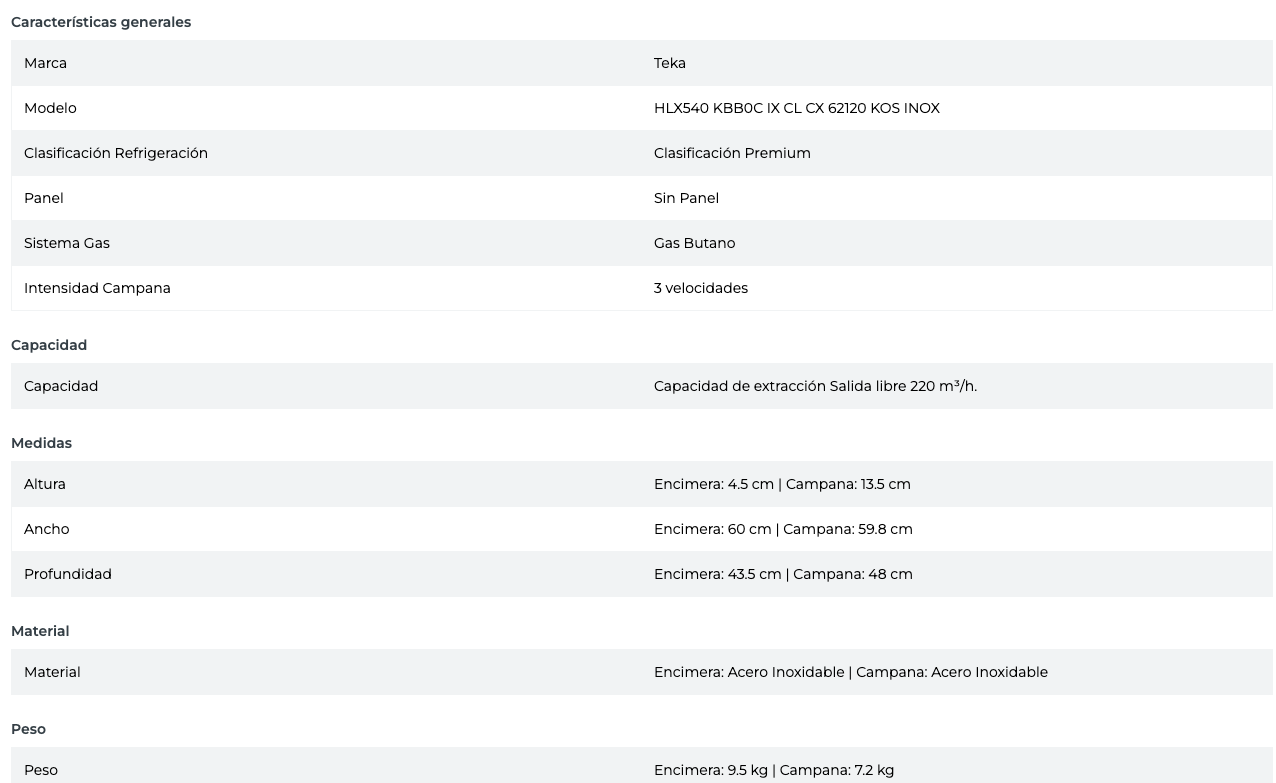Click the "Medidas" section heading
The width and height of the screenshot is (1276, 783).
point(41,443)
